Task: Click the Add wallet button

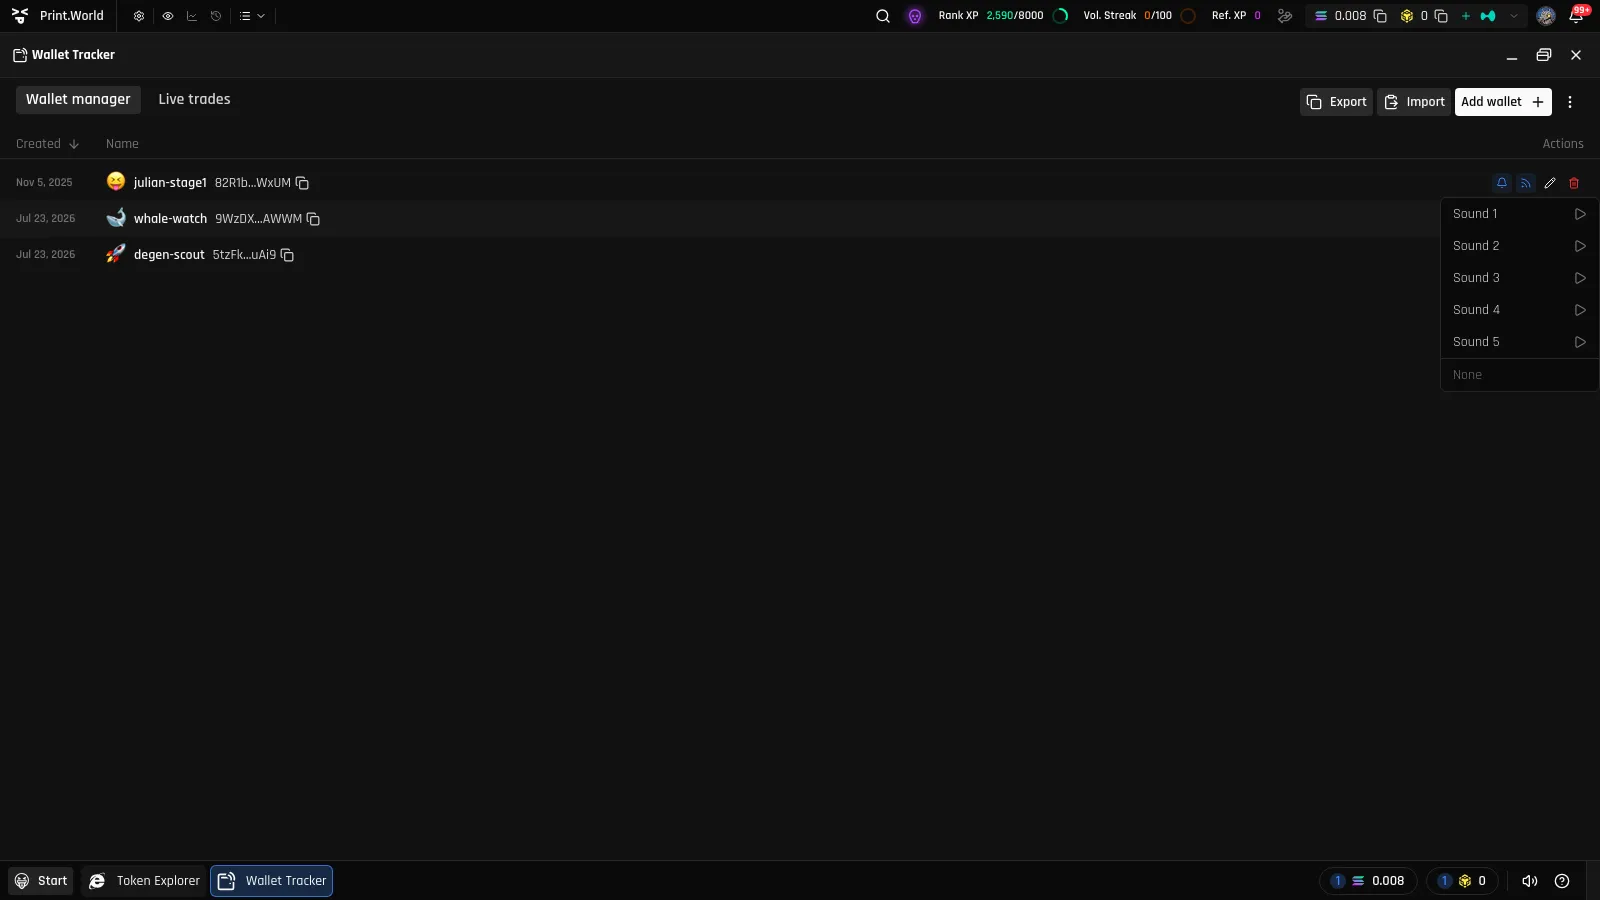Action: click(x=1503, y=102)
